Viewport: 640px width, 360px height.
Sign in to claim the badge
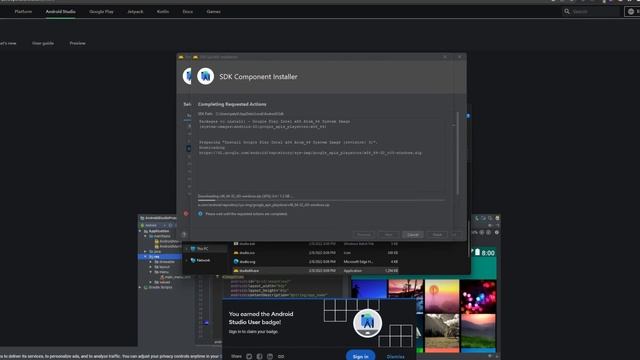pos(360,356)
